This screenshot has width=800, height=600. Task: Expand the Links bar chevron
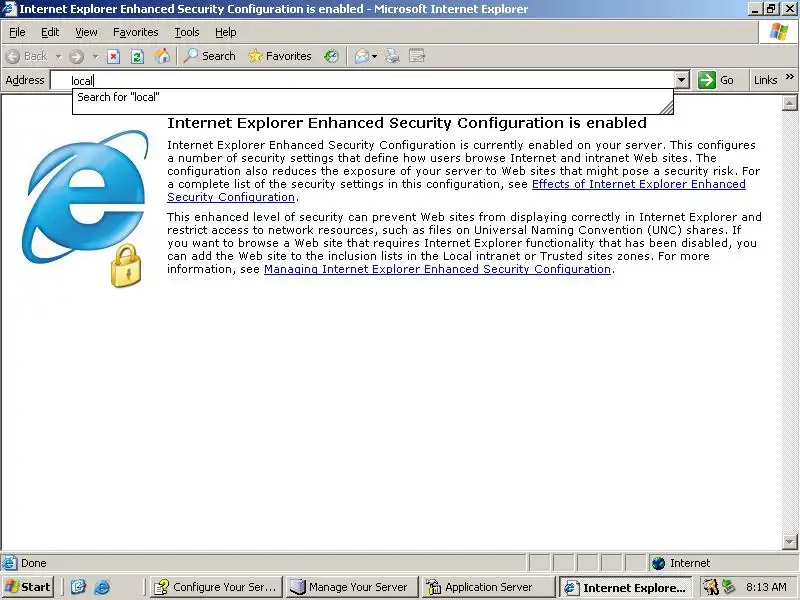click(790, 77)
